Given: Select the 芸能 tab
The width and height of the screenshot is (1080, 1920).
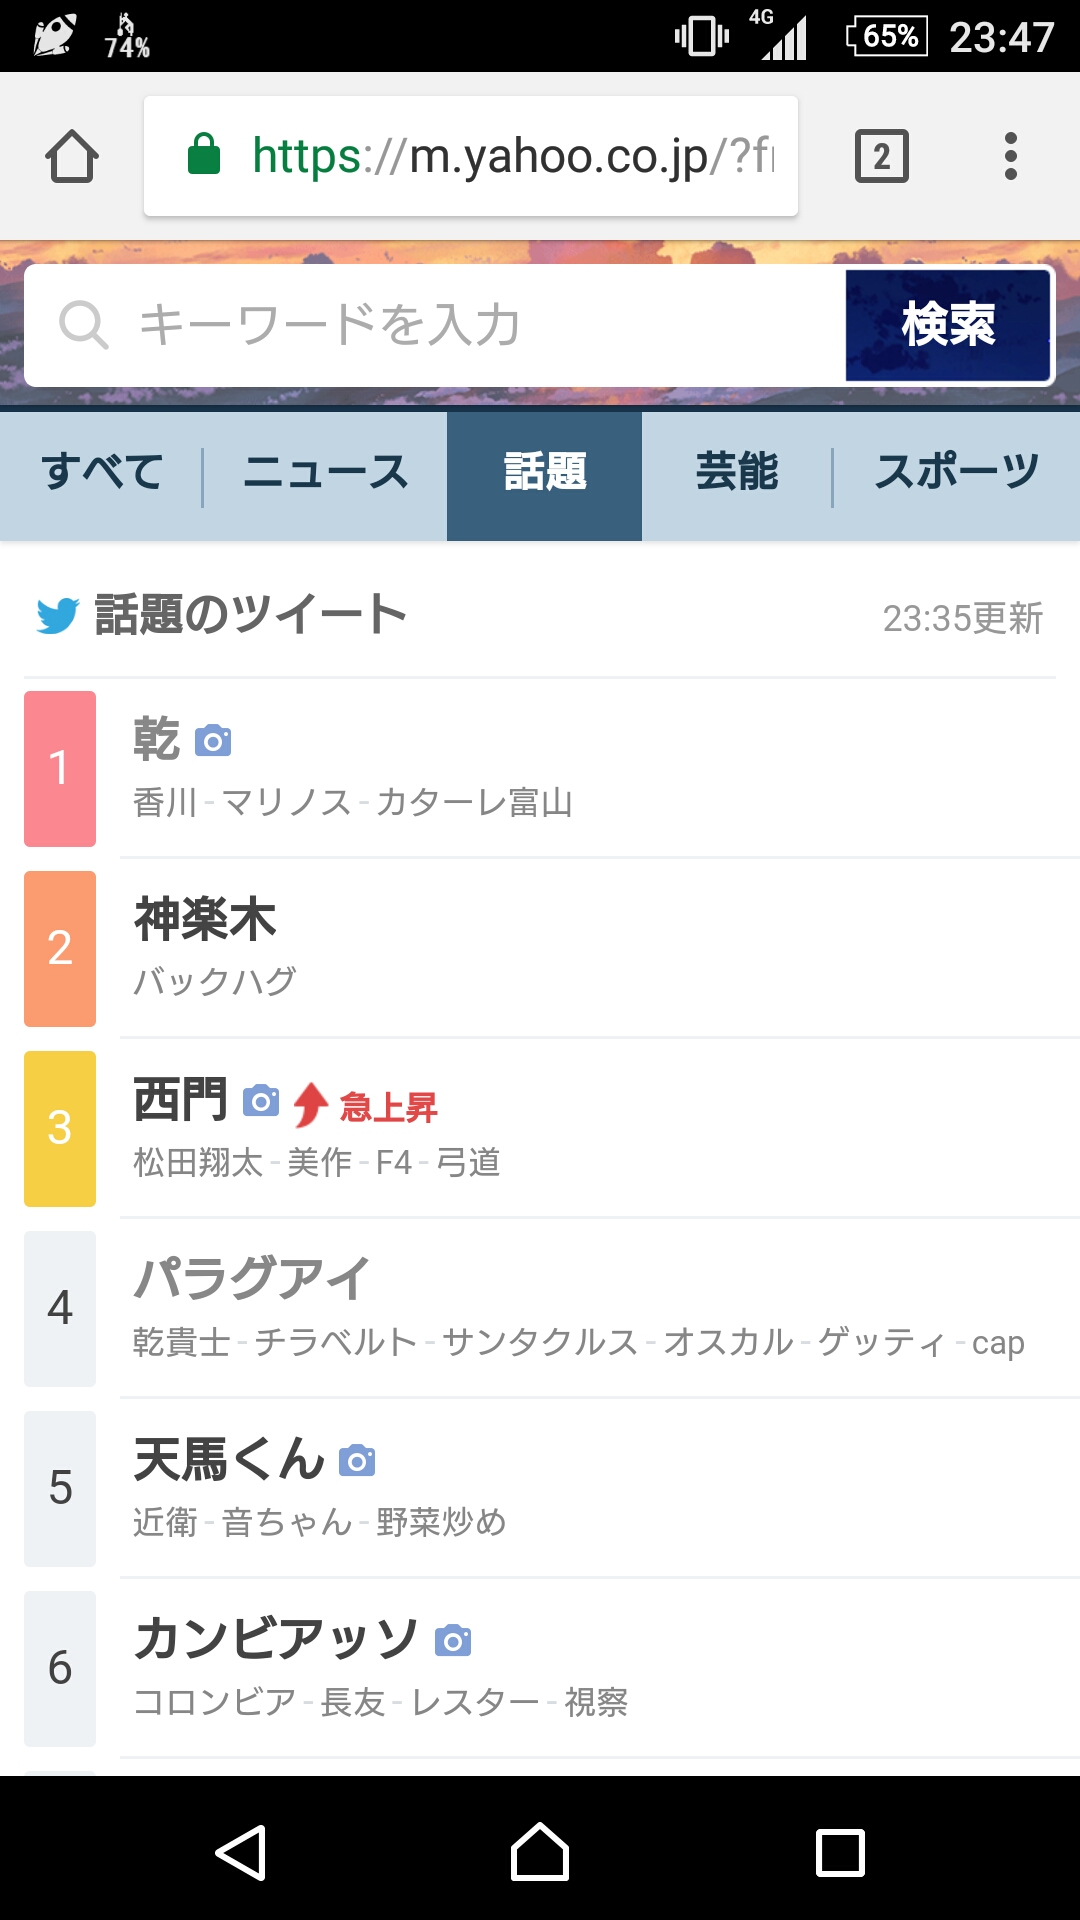Looking at the screenshot, I should (x=737, y=472).
